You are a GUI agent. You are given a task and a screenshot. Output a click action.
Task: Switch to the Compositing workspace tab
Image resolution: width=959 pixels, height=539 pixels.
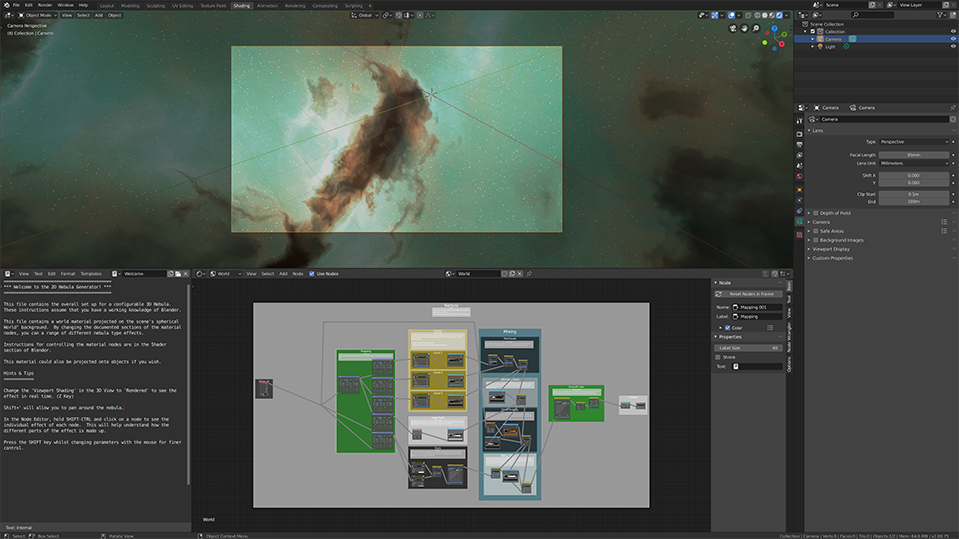[325, 6]
